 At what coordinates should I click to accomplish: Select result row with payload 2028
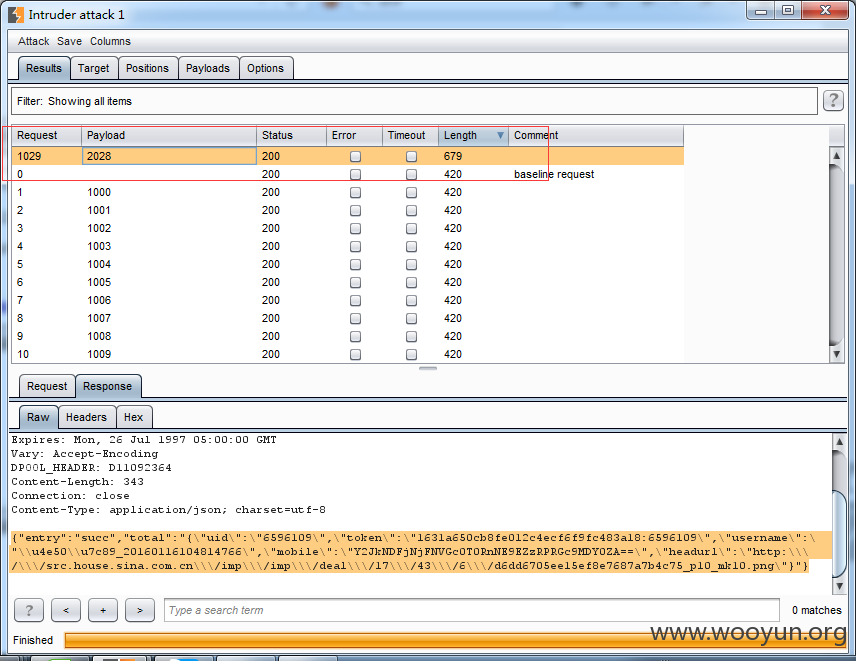(348, 156)
